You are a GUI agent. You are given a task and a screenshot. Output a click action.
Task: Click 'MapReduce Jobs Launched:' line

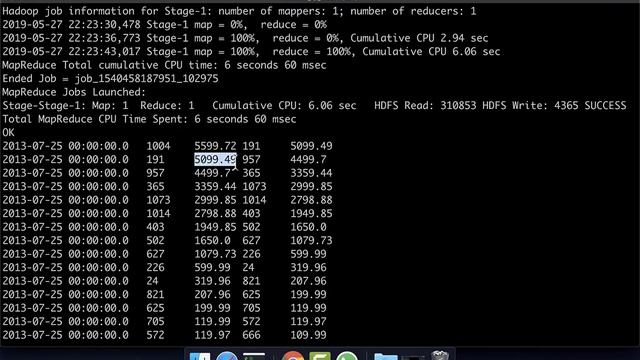coord(74,92)
